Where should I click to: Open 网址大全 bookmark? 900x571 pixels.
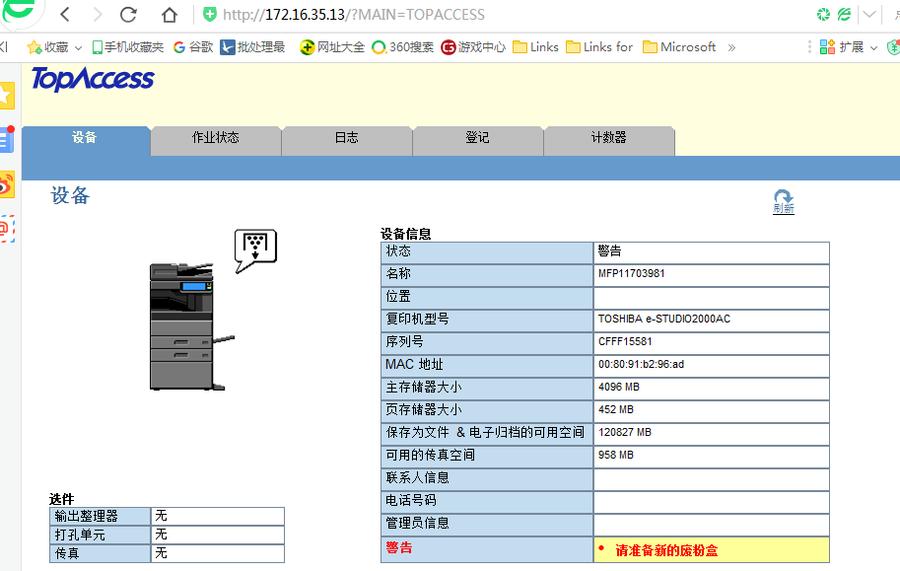point(332,47)
